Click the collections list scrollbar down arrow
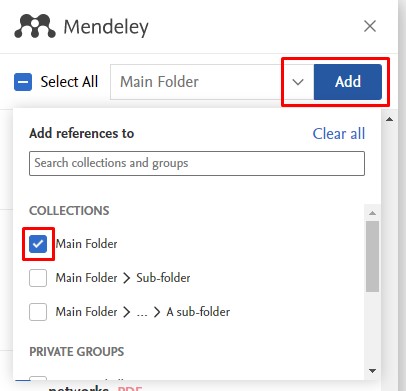Viewport: 406px width, 391px height. [372, 371]
